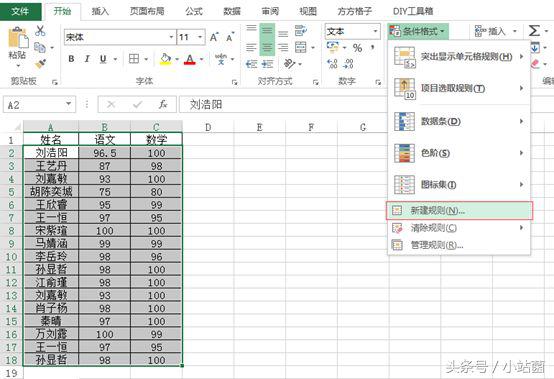Screen dimensions: 554x379
Task: Switch to the 数据 tab
Action: tap(232, 11)
